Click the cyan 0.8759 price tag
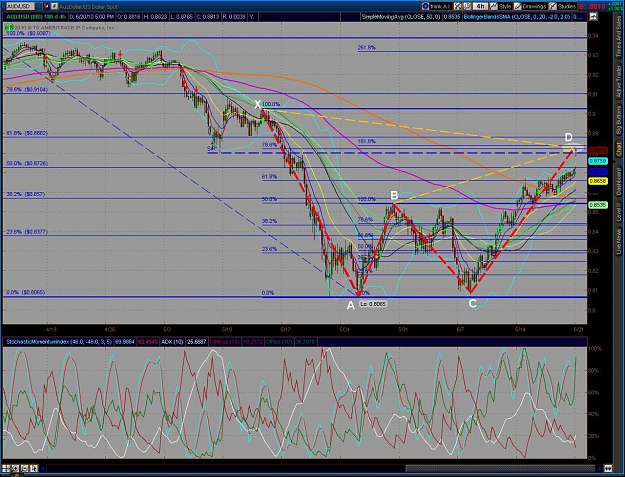 click(598, 161)
